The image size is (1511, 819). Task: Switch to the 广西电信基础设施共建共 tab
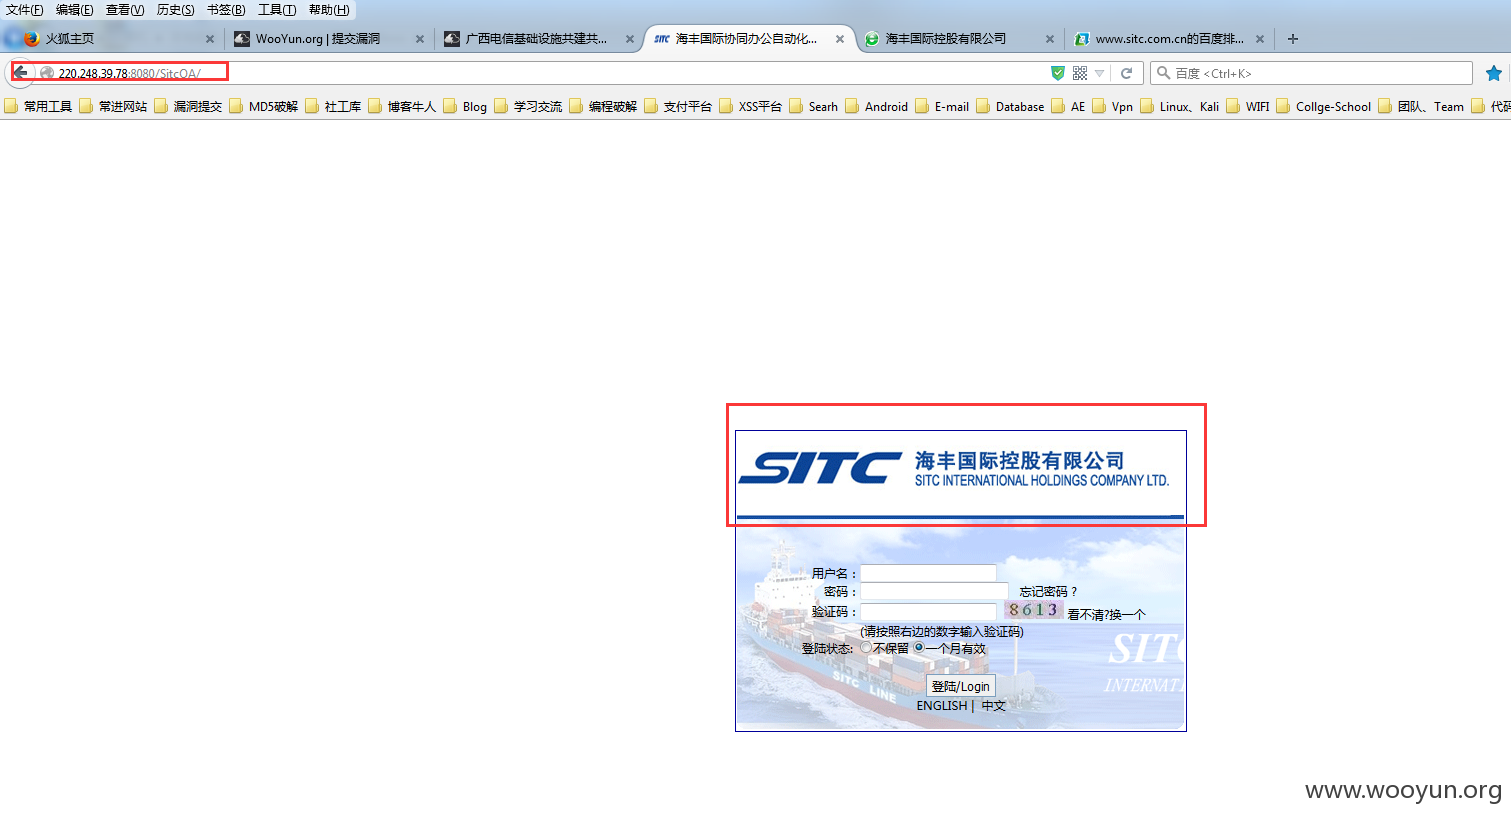(538, 39)
